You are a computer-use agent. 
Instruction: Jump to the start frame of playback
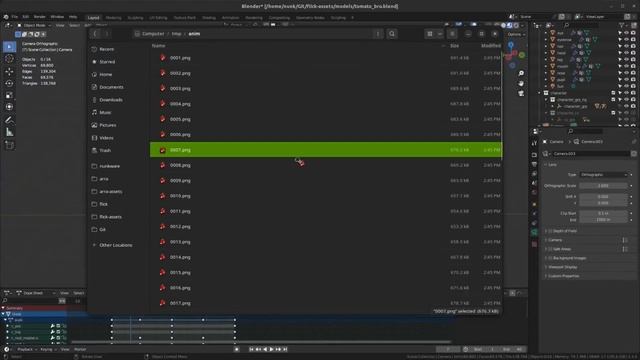click(x=251, y=349)
